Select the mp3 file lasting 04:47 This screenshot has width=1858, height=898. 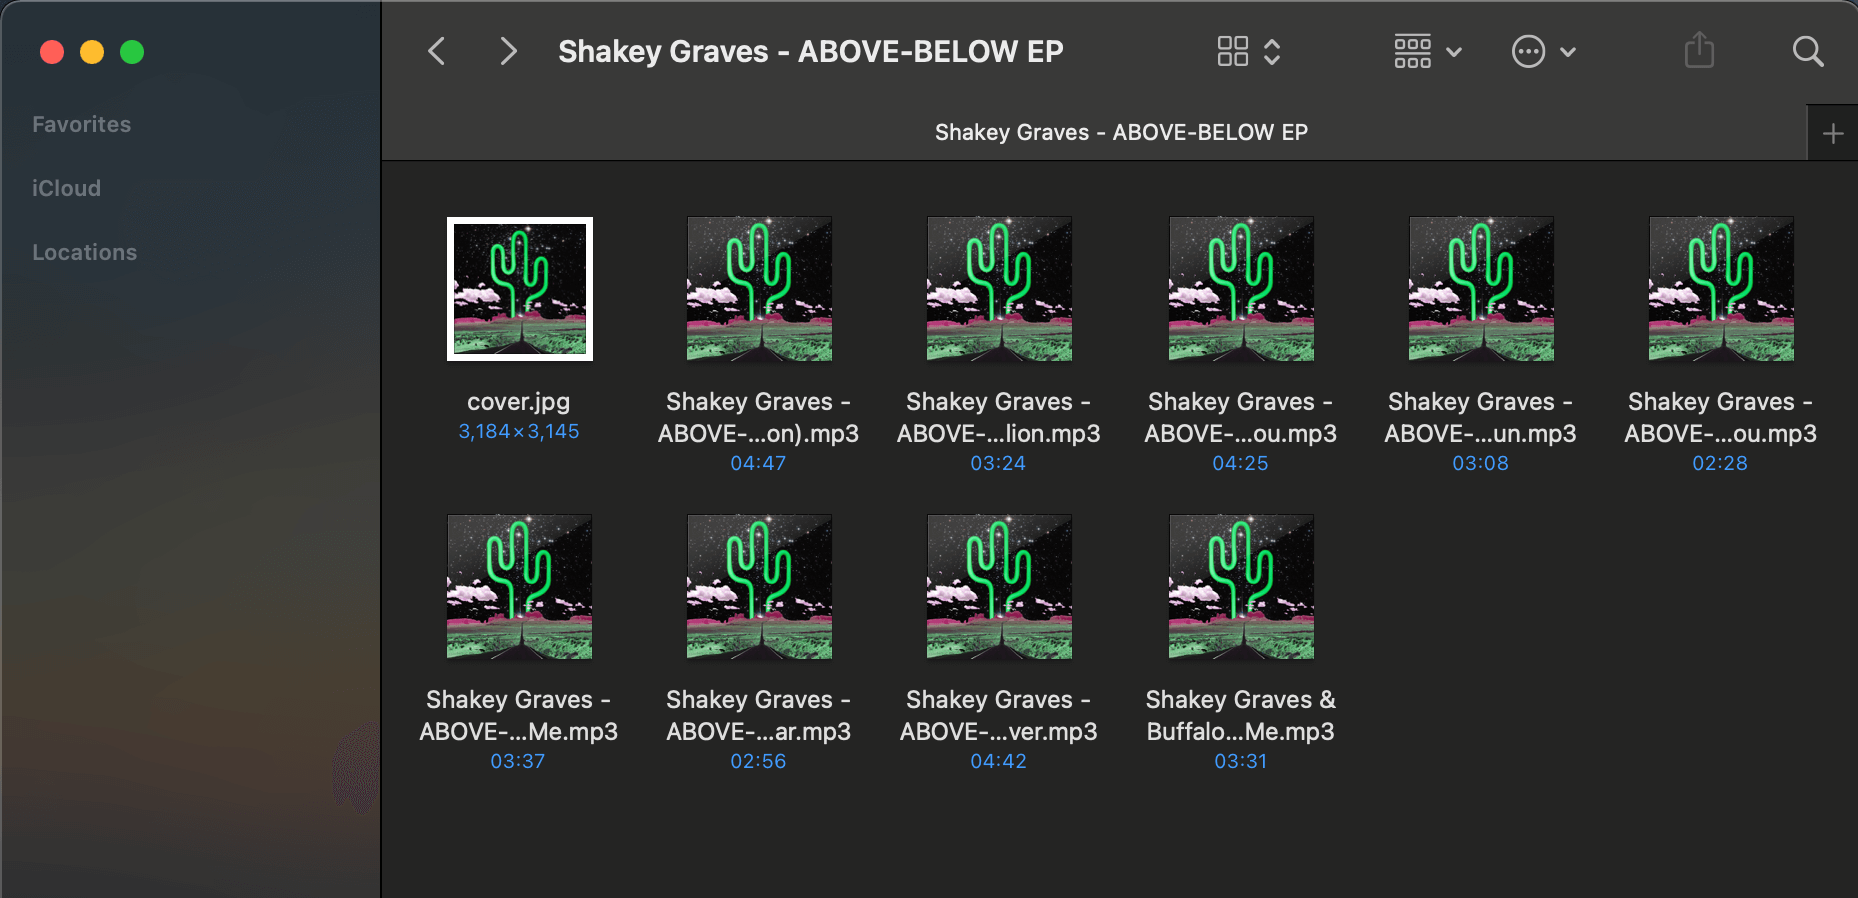[759, 289]
